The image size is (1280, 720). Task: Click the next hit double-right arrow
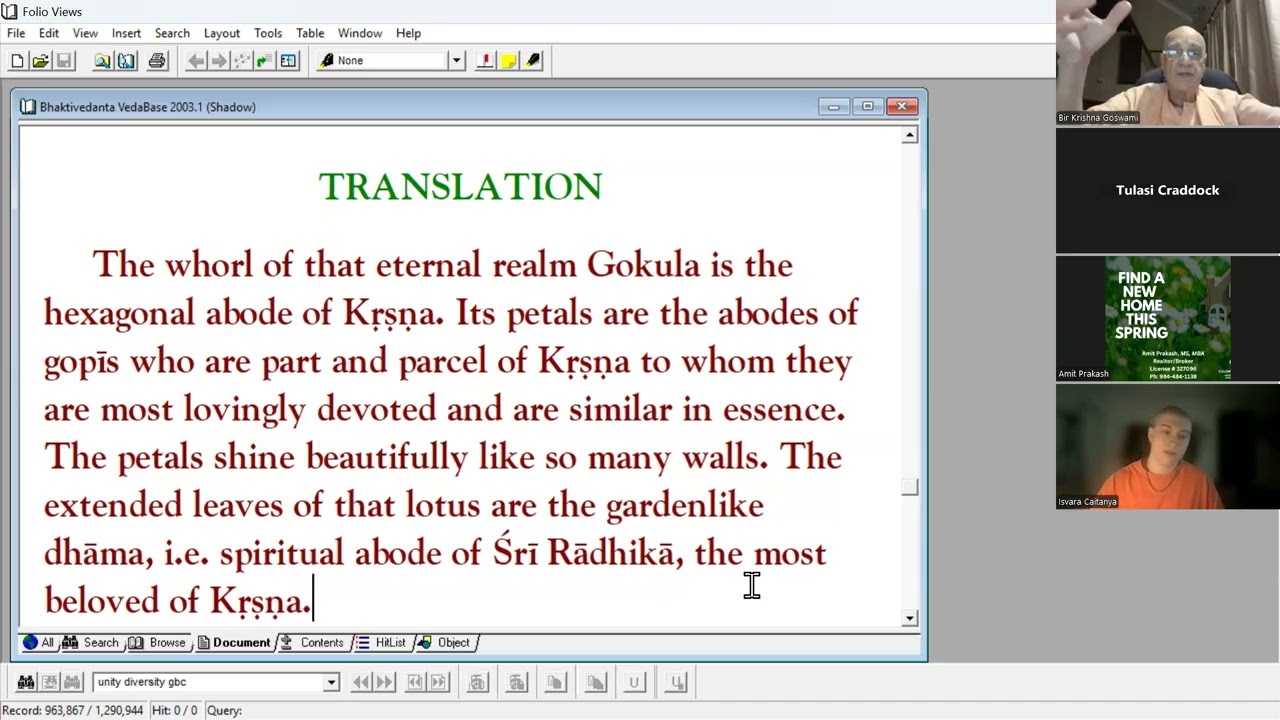coord(384,683)
